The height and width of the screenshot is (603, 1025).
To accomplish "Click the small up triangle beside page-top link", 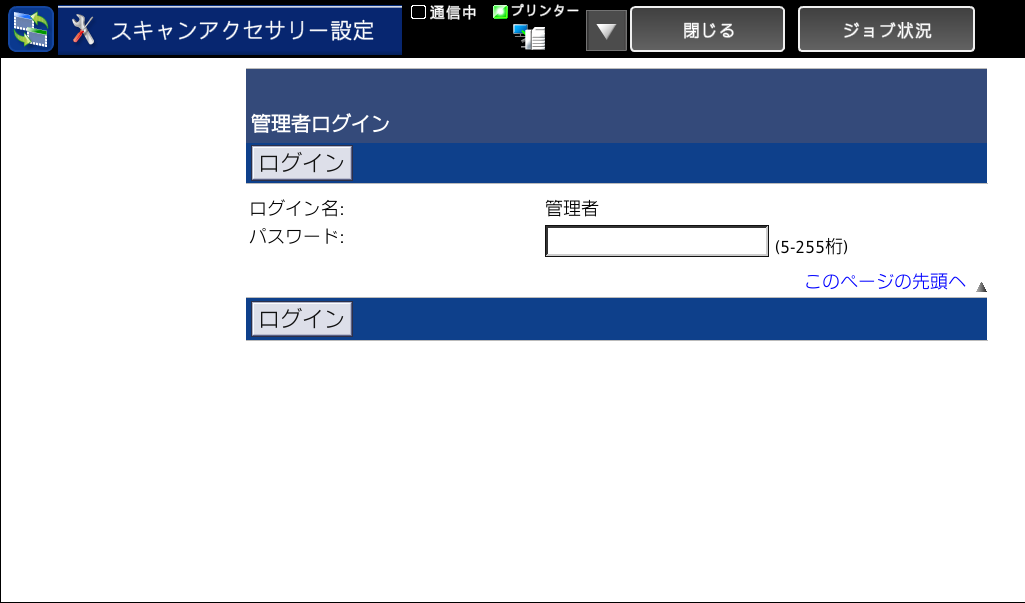I will tap(981, 287).
